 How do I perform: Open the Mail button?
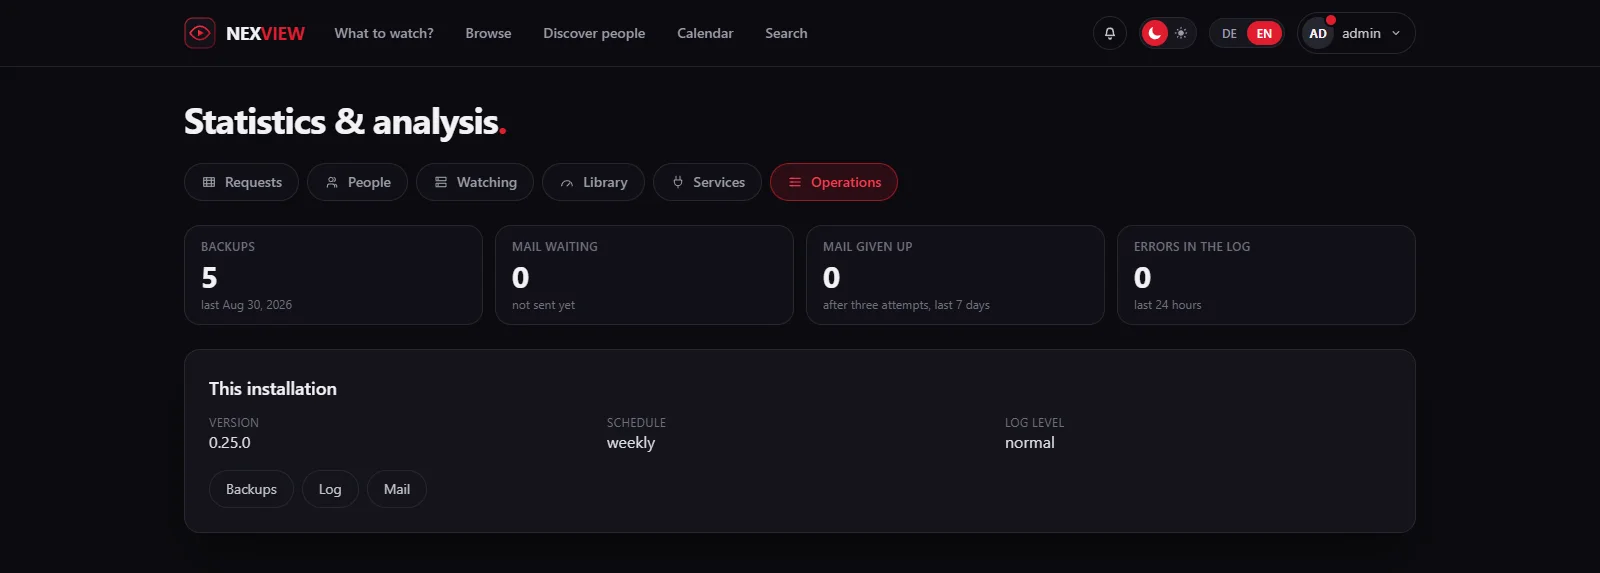point(397,489)
